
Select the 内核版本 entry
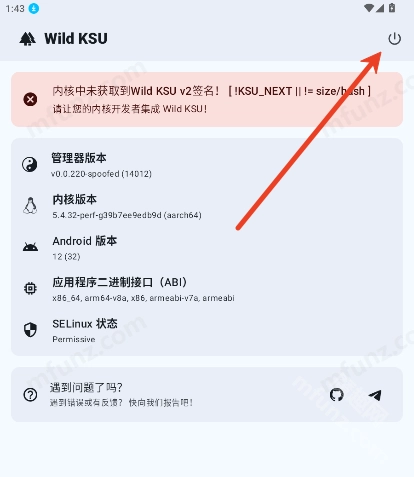click(x=207, y=206)
